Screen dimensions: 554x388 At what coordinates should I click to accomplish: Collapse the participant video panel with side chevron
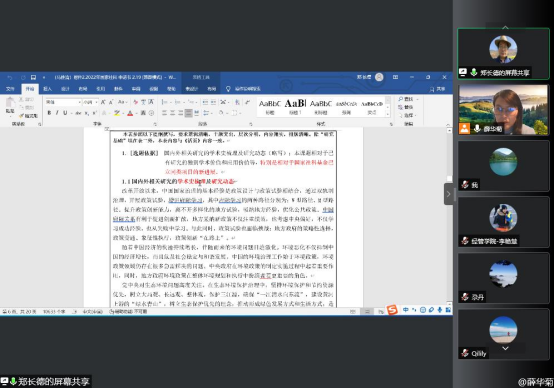[448, 194]
